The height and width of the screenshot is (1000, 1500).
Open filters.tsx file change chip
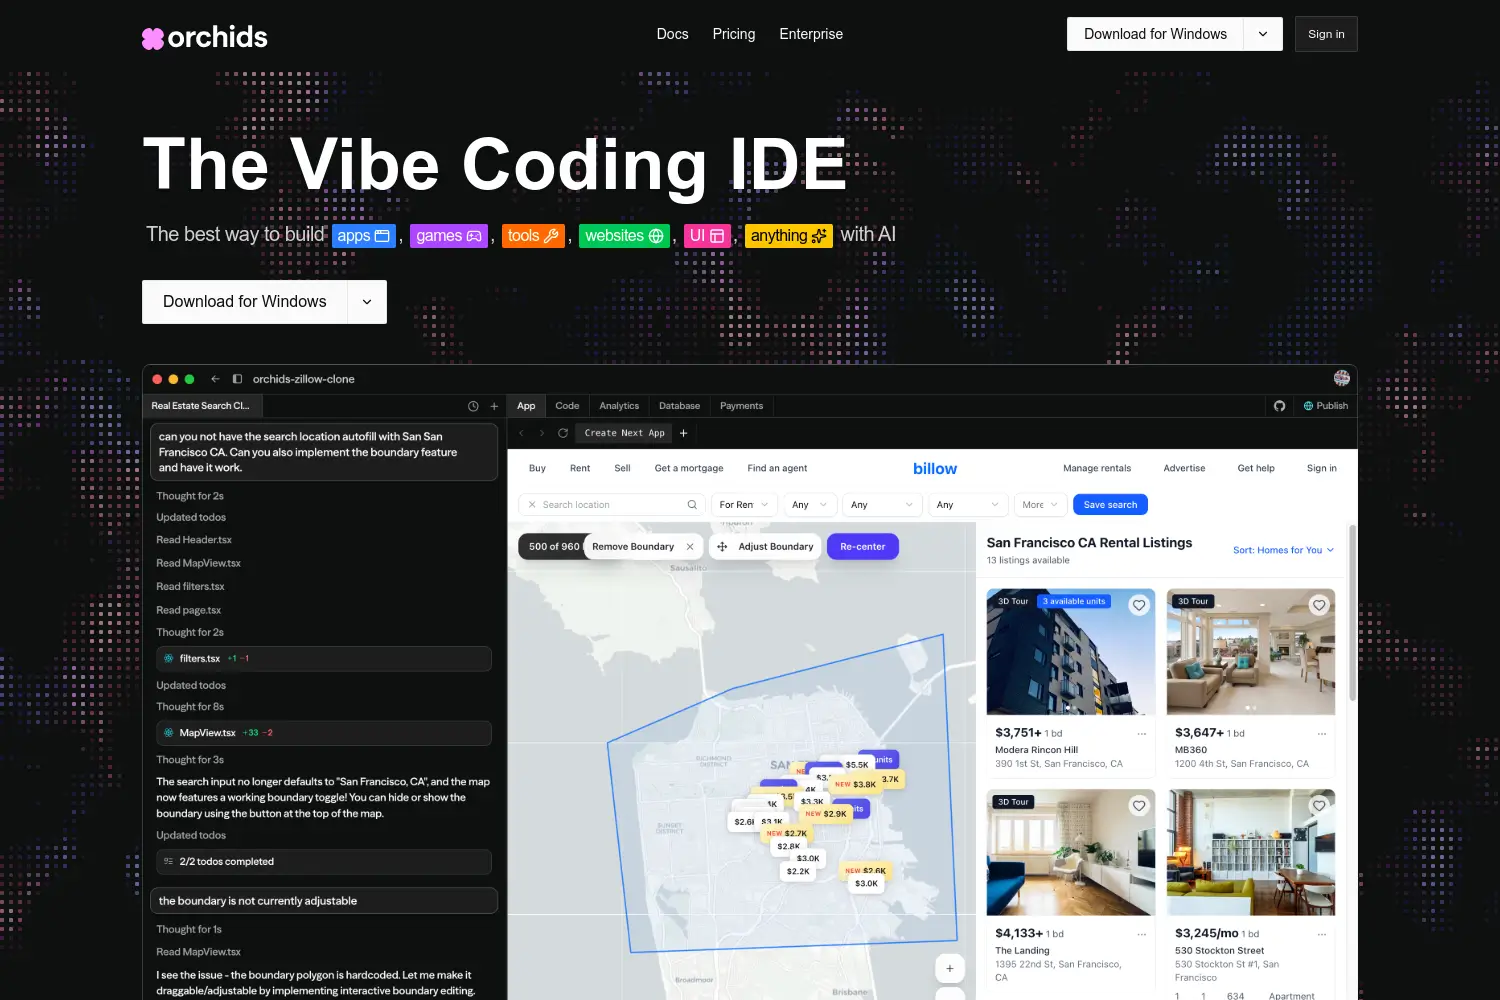(x=323, y=659)
